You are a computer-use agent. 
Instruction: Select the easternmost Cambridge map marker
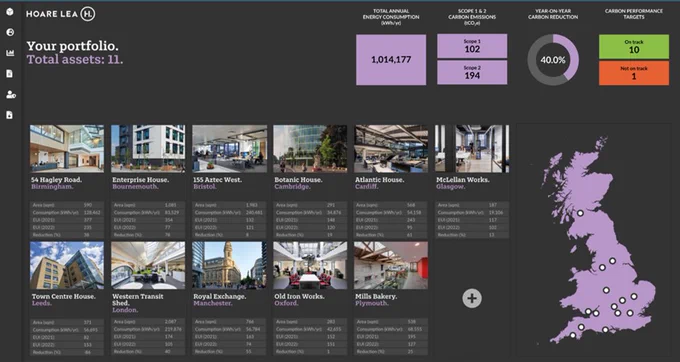point(634,297)
